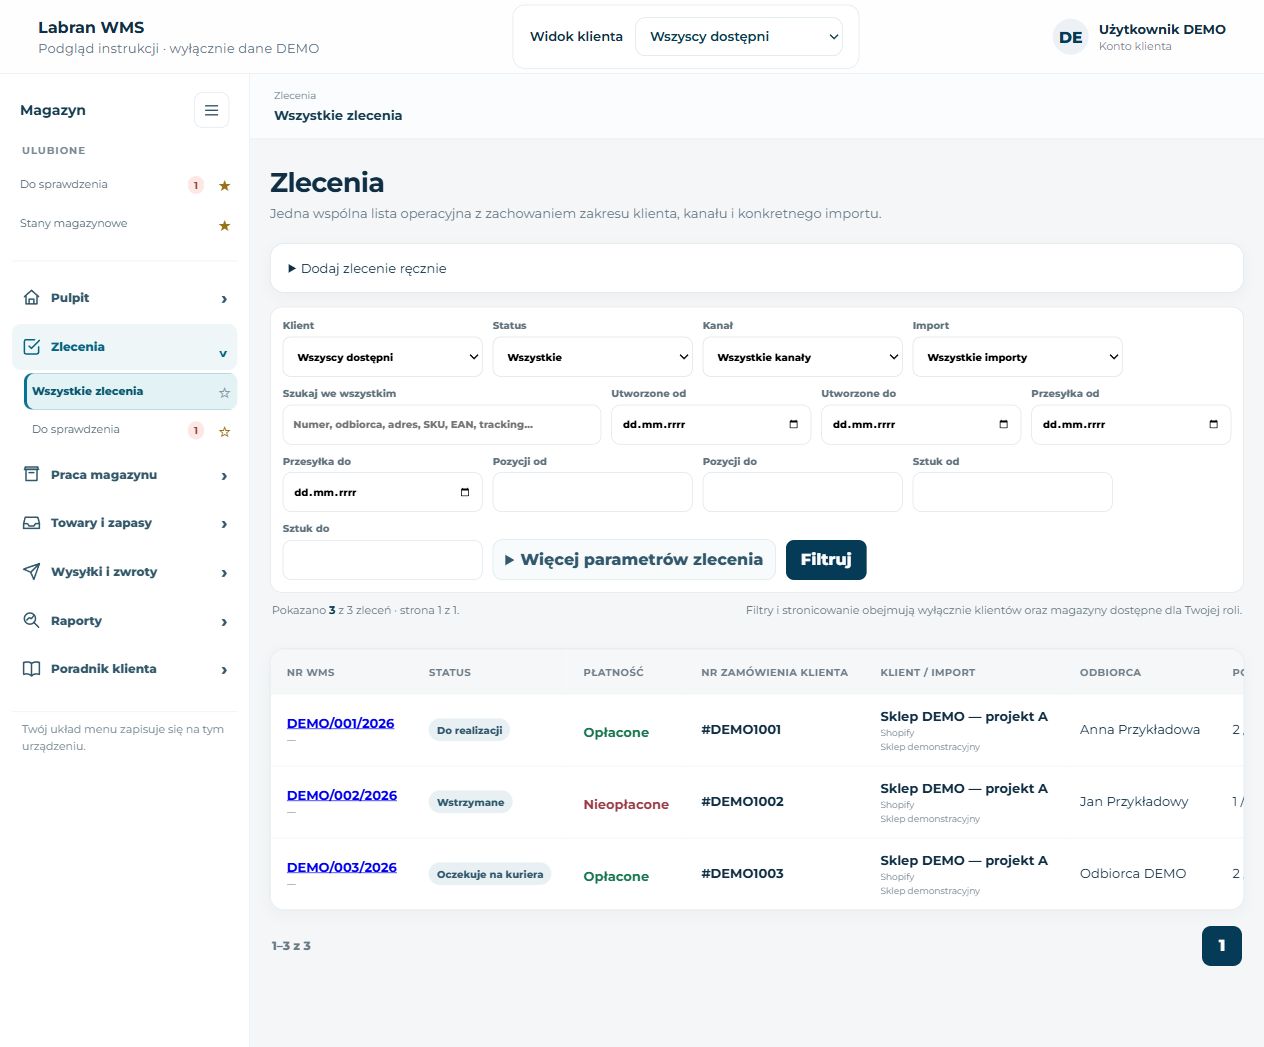Click the Poradnik klienta book icon

click(32, 668)
